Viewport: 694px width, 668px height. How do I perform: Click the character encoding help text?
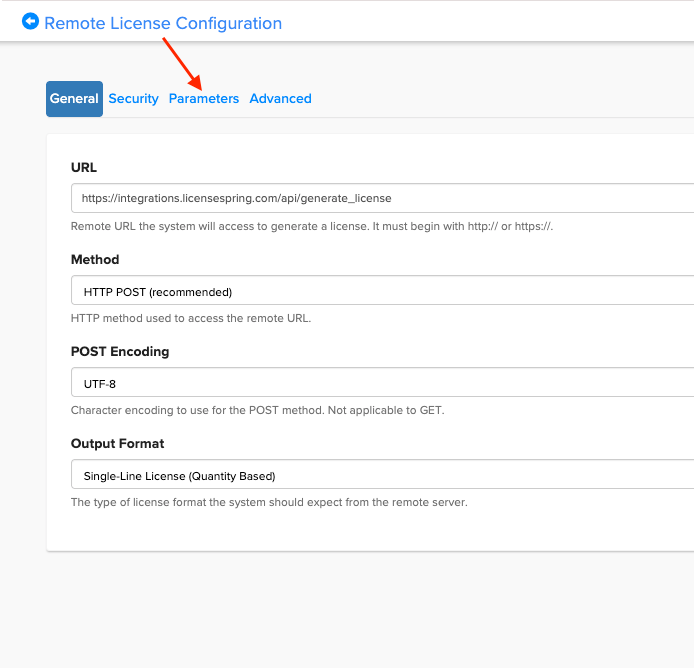[x=257, y=410]
